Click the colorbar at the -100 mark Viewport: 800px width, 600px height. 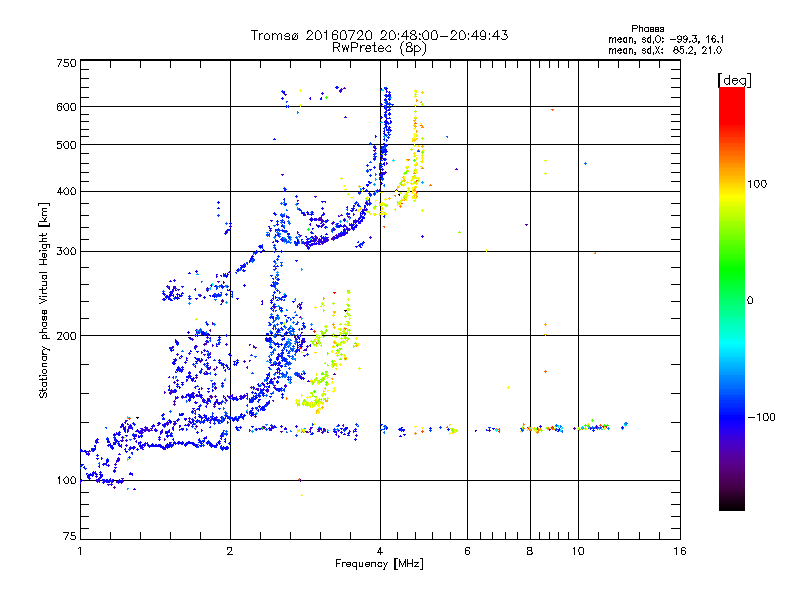(x=732, y=417)
